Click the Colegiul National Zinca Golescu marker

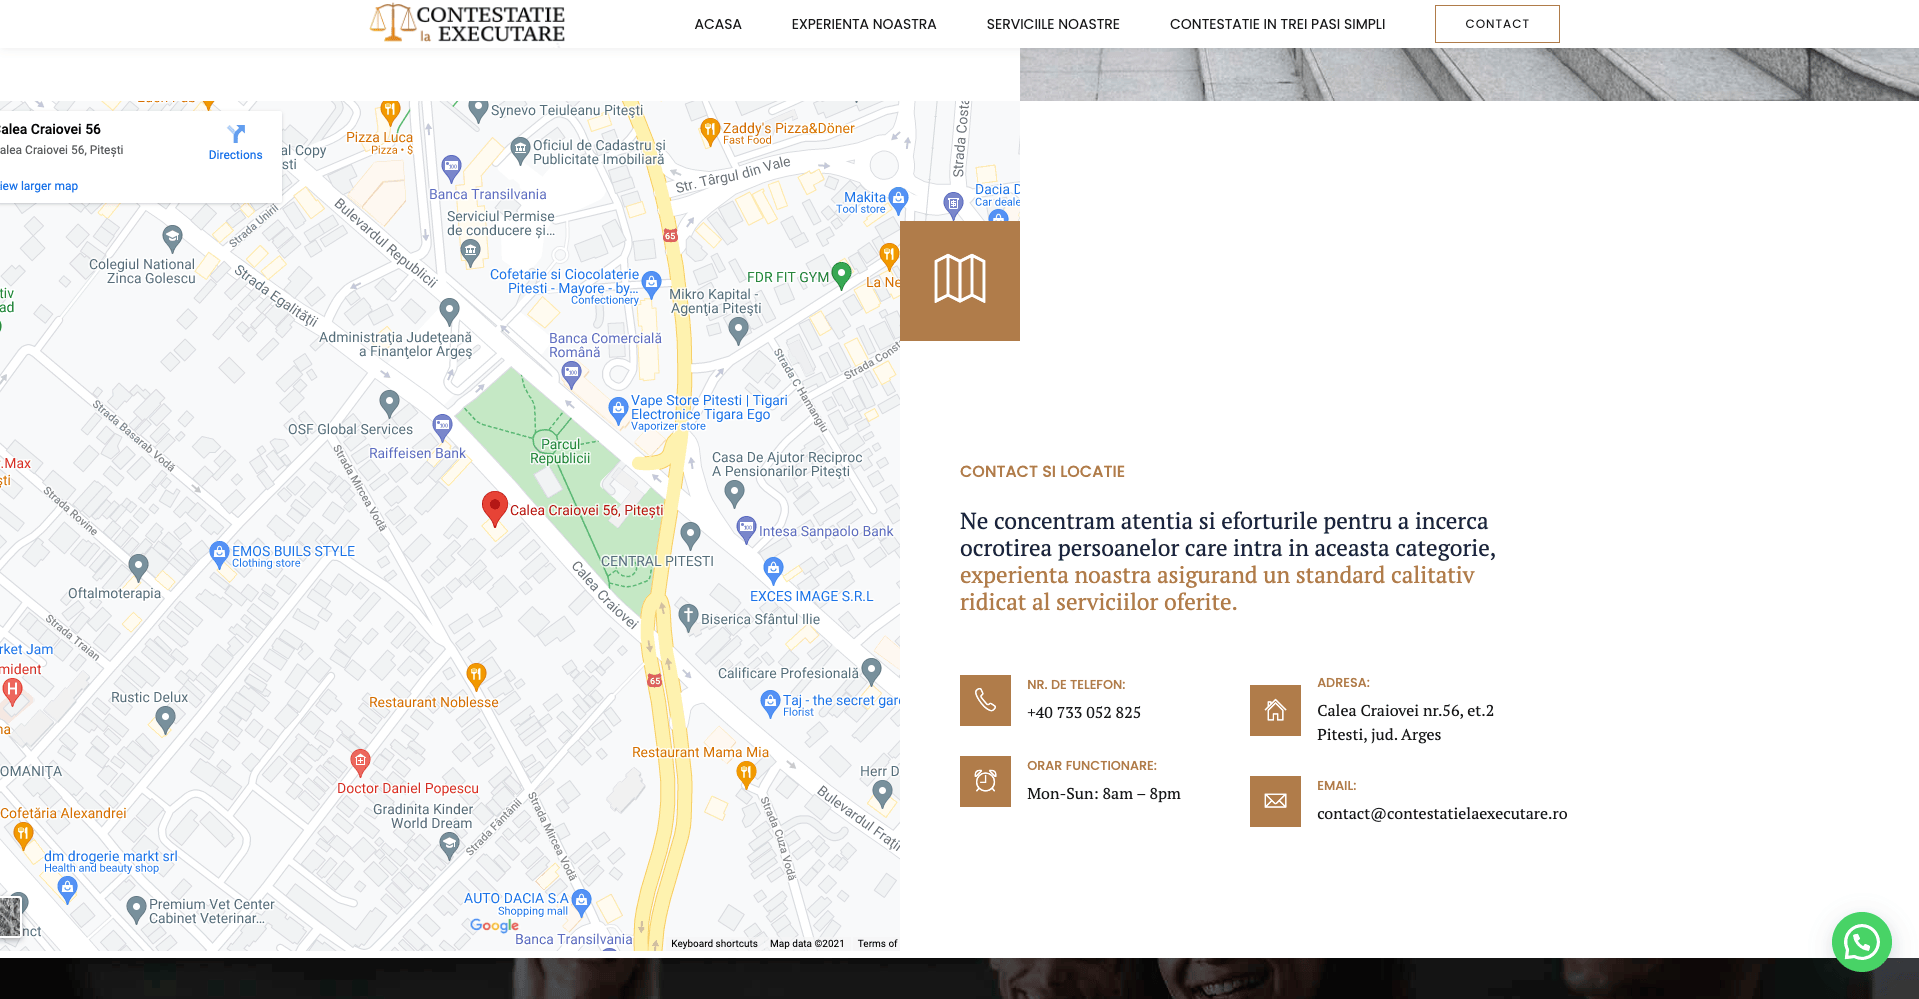tap(172, 238)
